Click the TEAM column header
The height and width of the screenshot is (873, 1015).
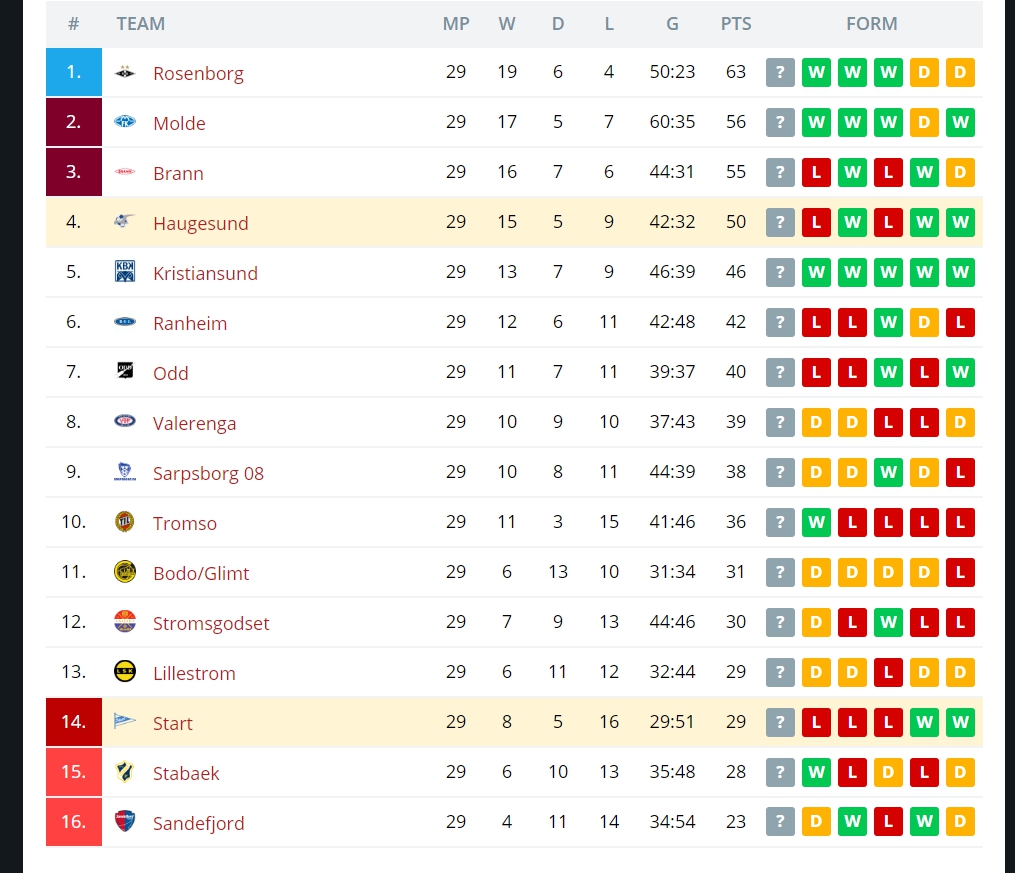(x=140, y=24)
